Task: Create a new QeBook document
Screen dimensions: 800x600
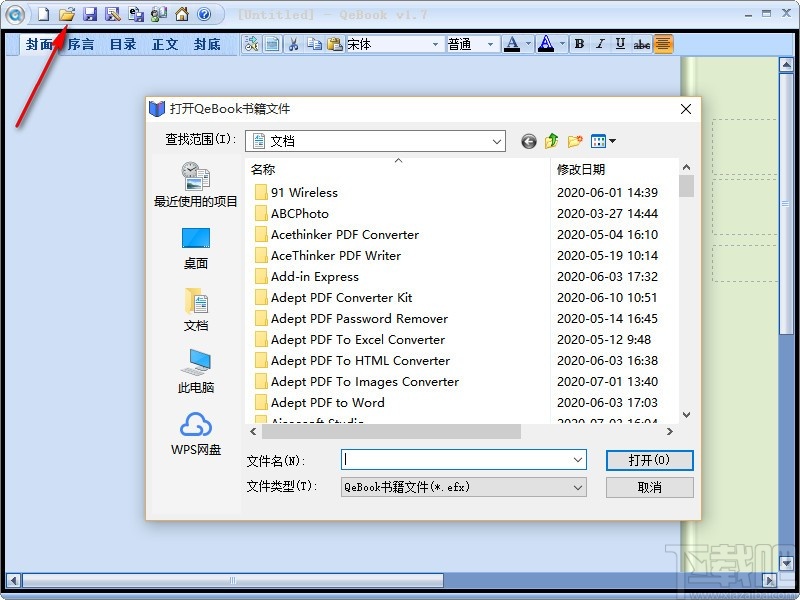Action: coord(44,14)
